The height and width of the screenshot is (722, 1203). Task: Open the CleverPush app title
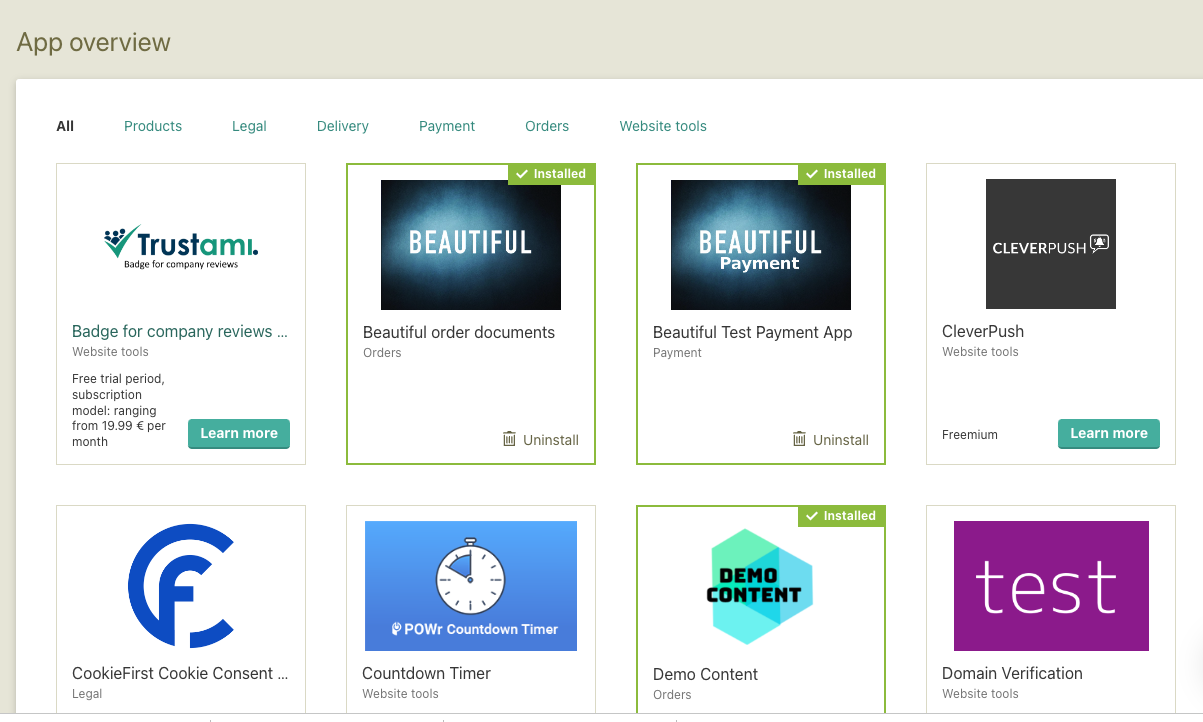point(983,331)
